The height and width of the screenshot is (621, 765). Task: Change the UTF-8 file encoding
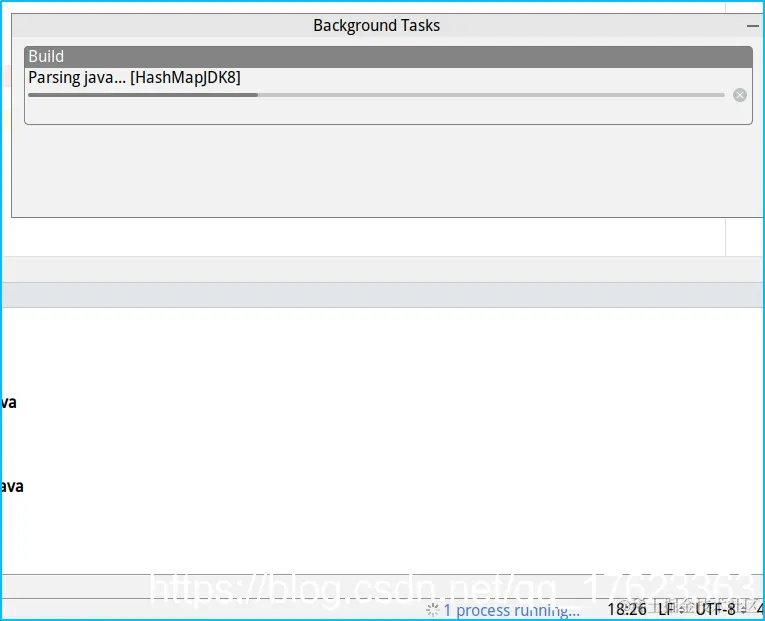point(719,609)
